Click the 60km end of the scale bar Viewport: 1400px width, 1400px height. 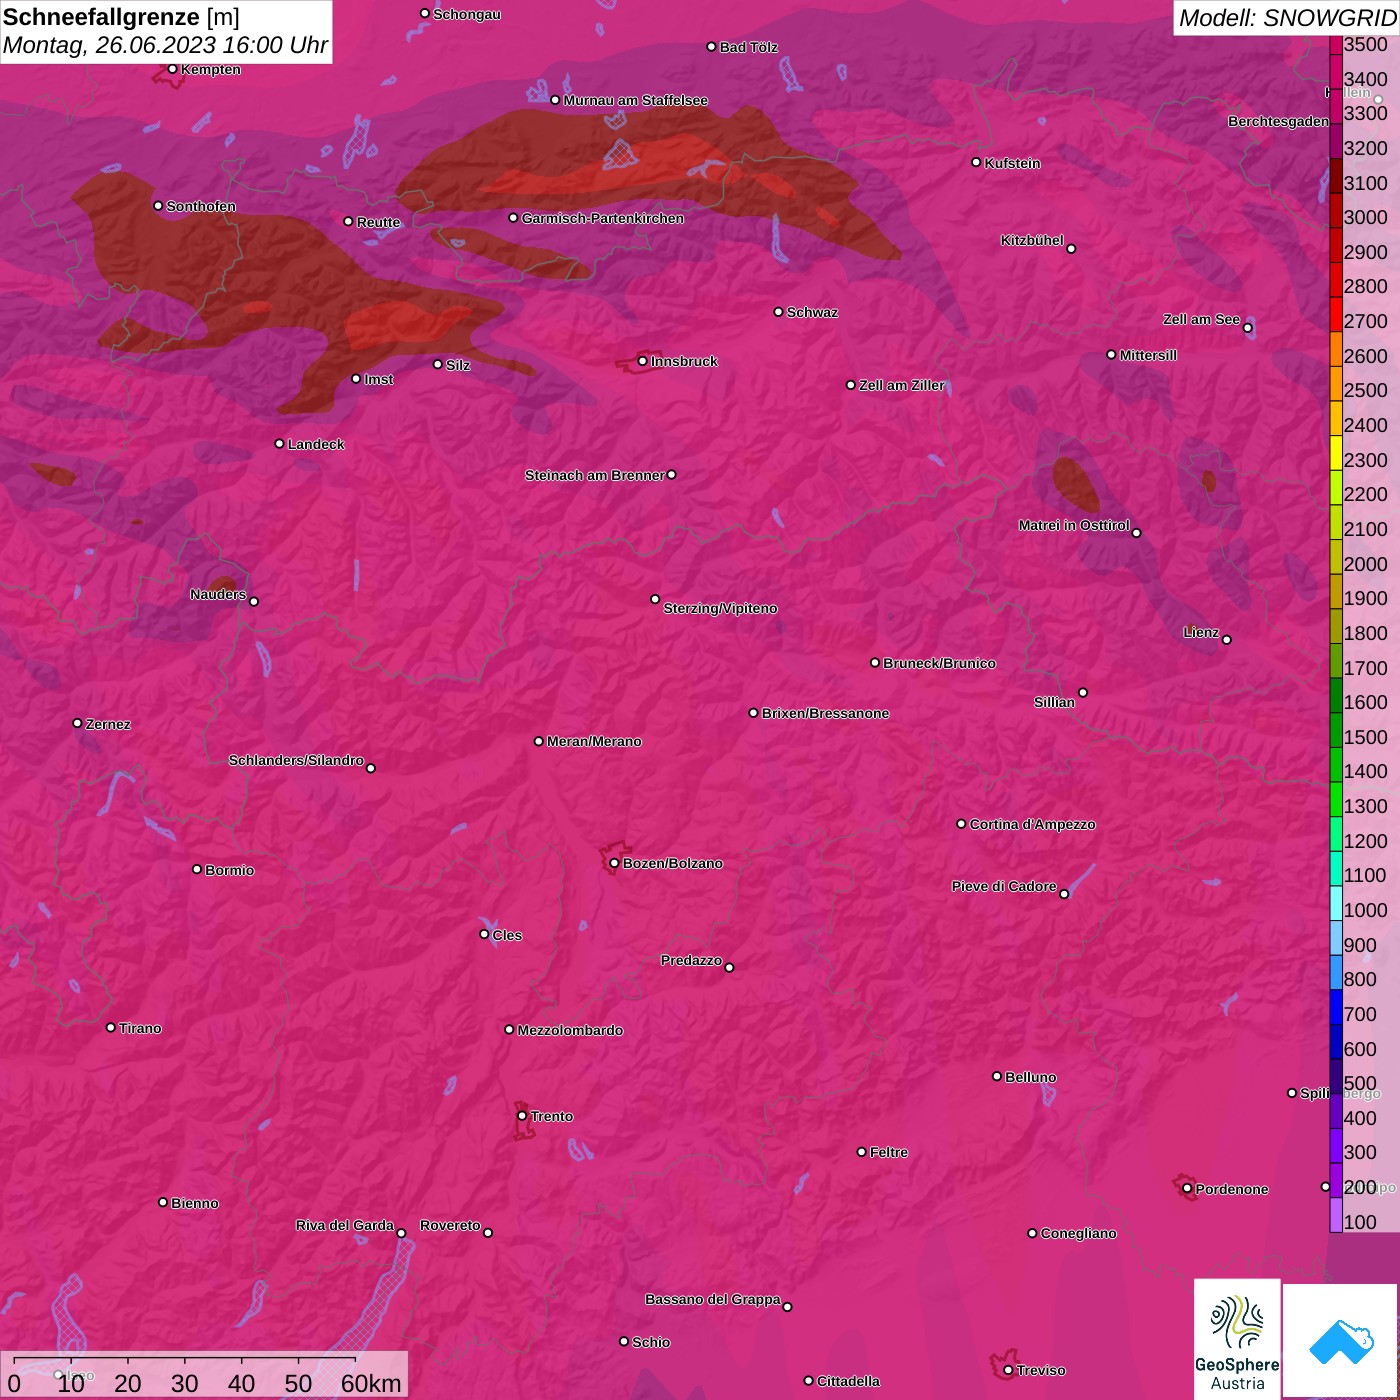(370, 1383)
